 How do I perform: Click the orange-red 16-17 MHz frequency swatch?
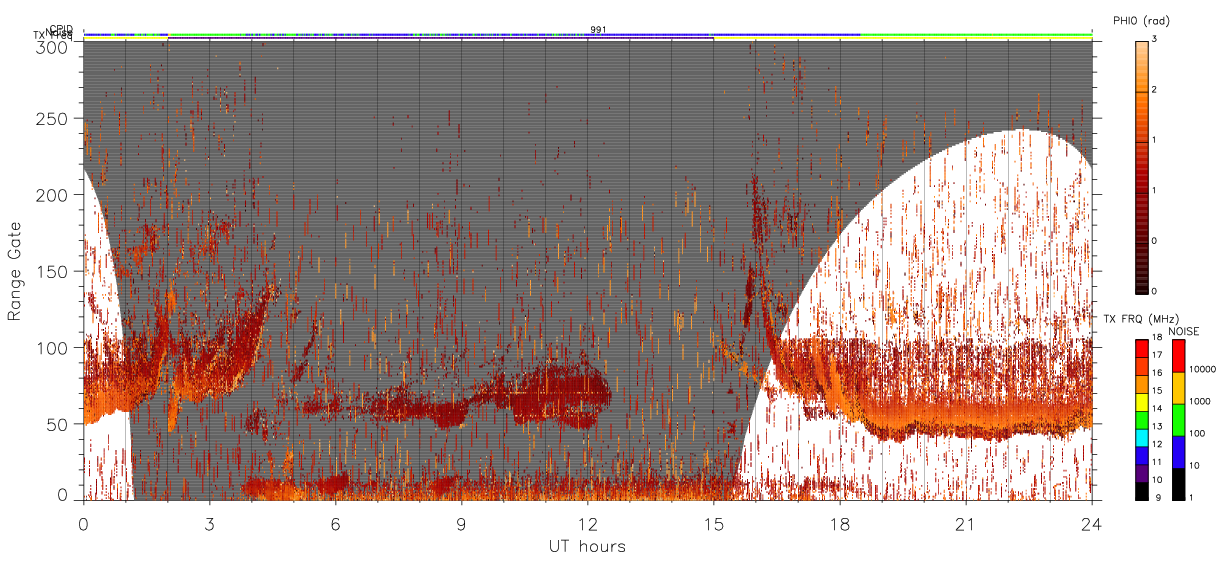[1141, 366]
